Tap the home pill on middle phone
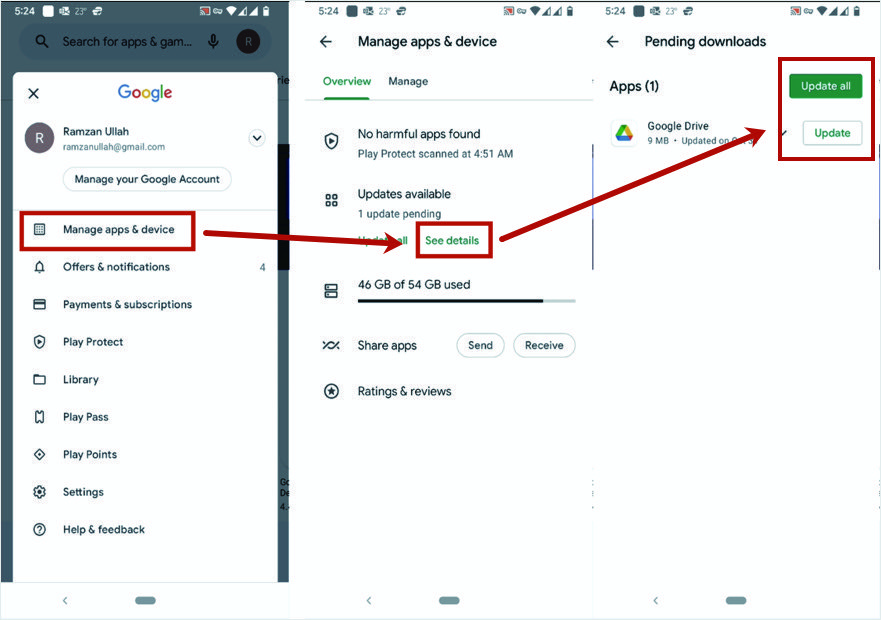The width and height of the screenshot is (881, 620). pyautogui.click(x=449, y=600)
